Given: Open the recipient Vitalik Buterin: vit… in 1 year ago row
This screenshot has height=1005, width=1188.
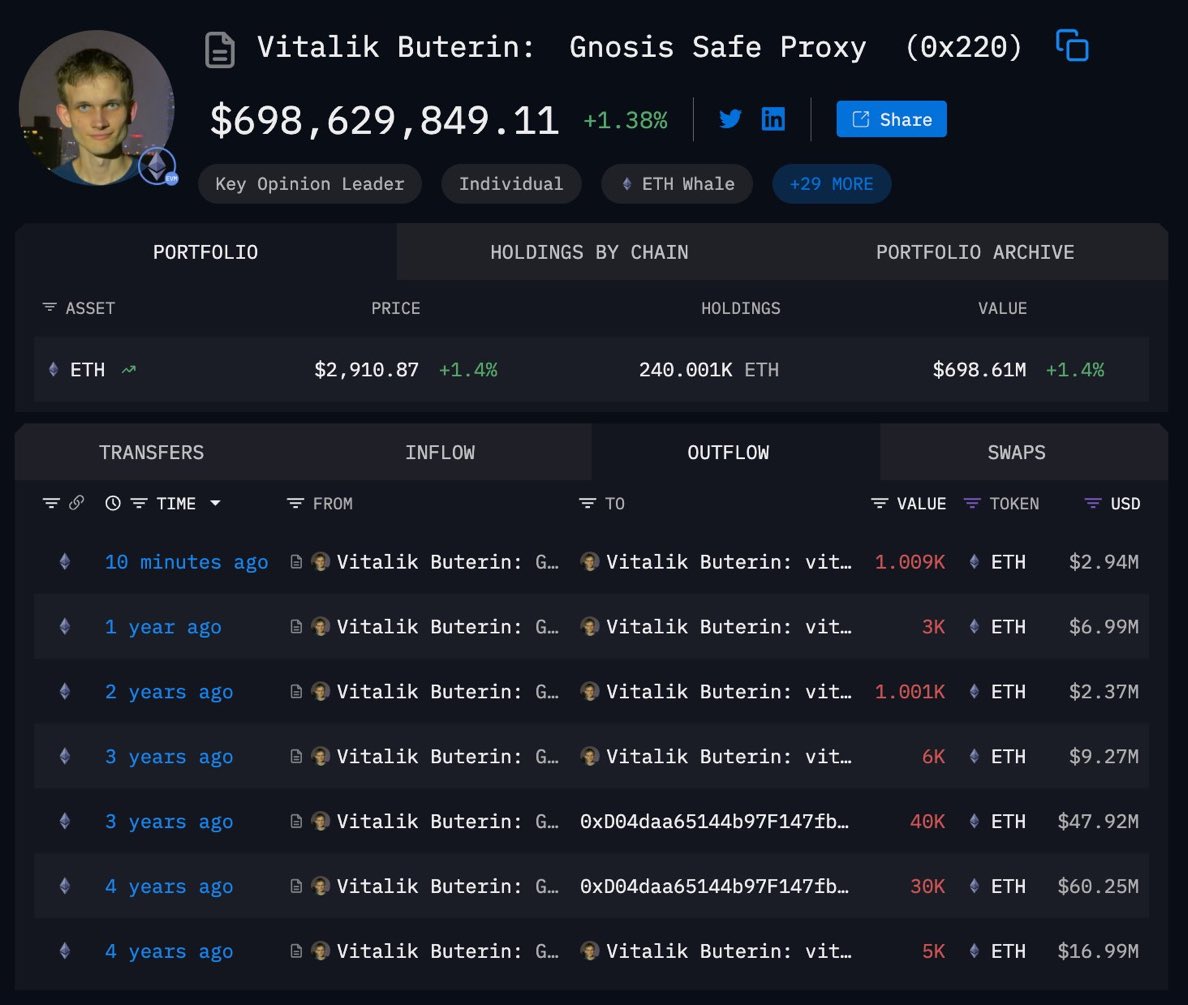Looking at the screenshot, I should tap(729, 627).
